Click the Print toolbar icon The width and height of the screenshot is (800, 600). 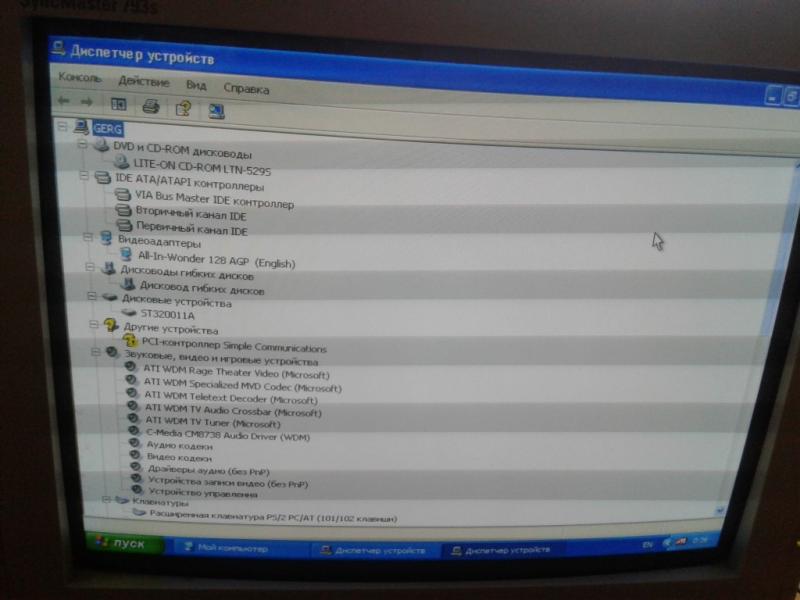tap(151, 107)
